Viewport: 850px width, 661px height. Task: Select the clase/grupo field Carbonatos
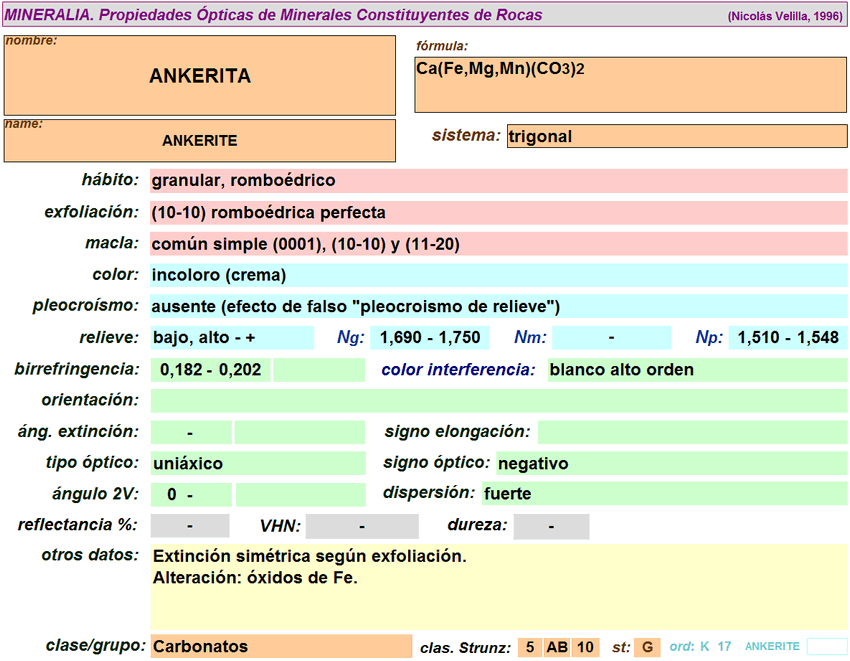click(x=280, y=647)
